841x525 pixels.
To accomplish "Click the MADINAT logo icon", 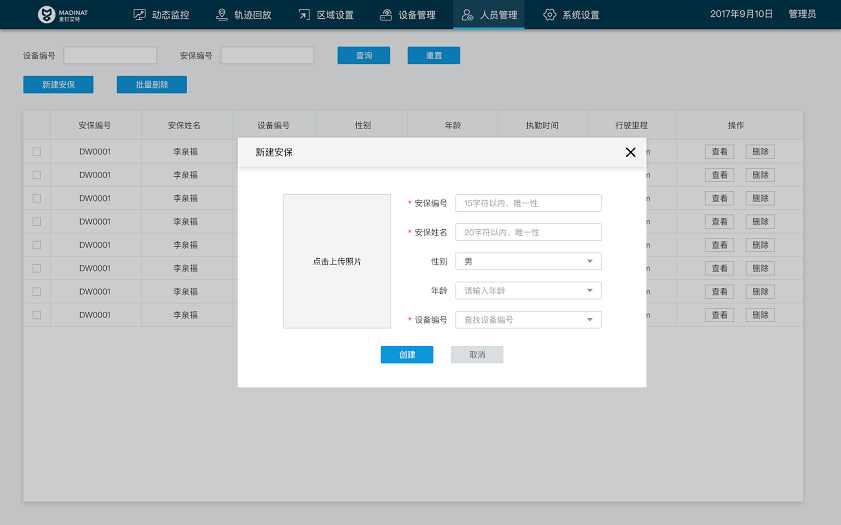I will [x=46, y=15].
